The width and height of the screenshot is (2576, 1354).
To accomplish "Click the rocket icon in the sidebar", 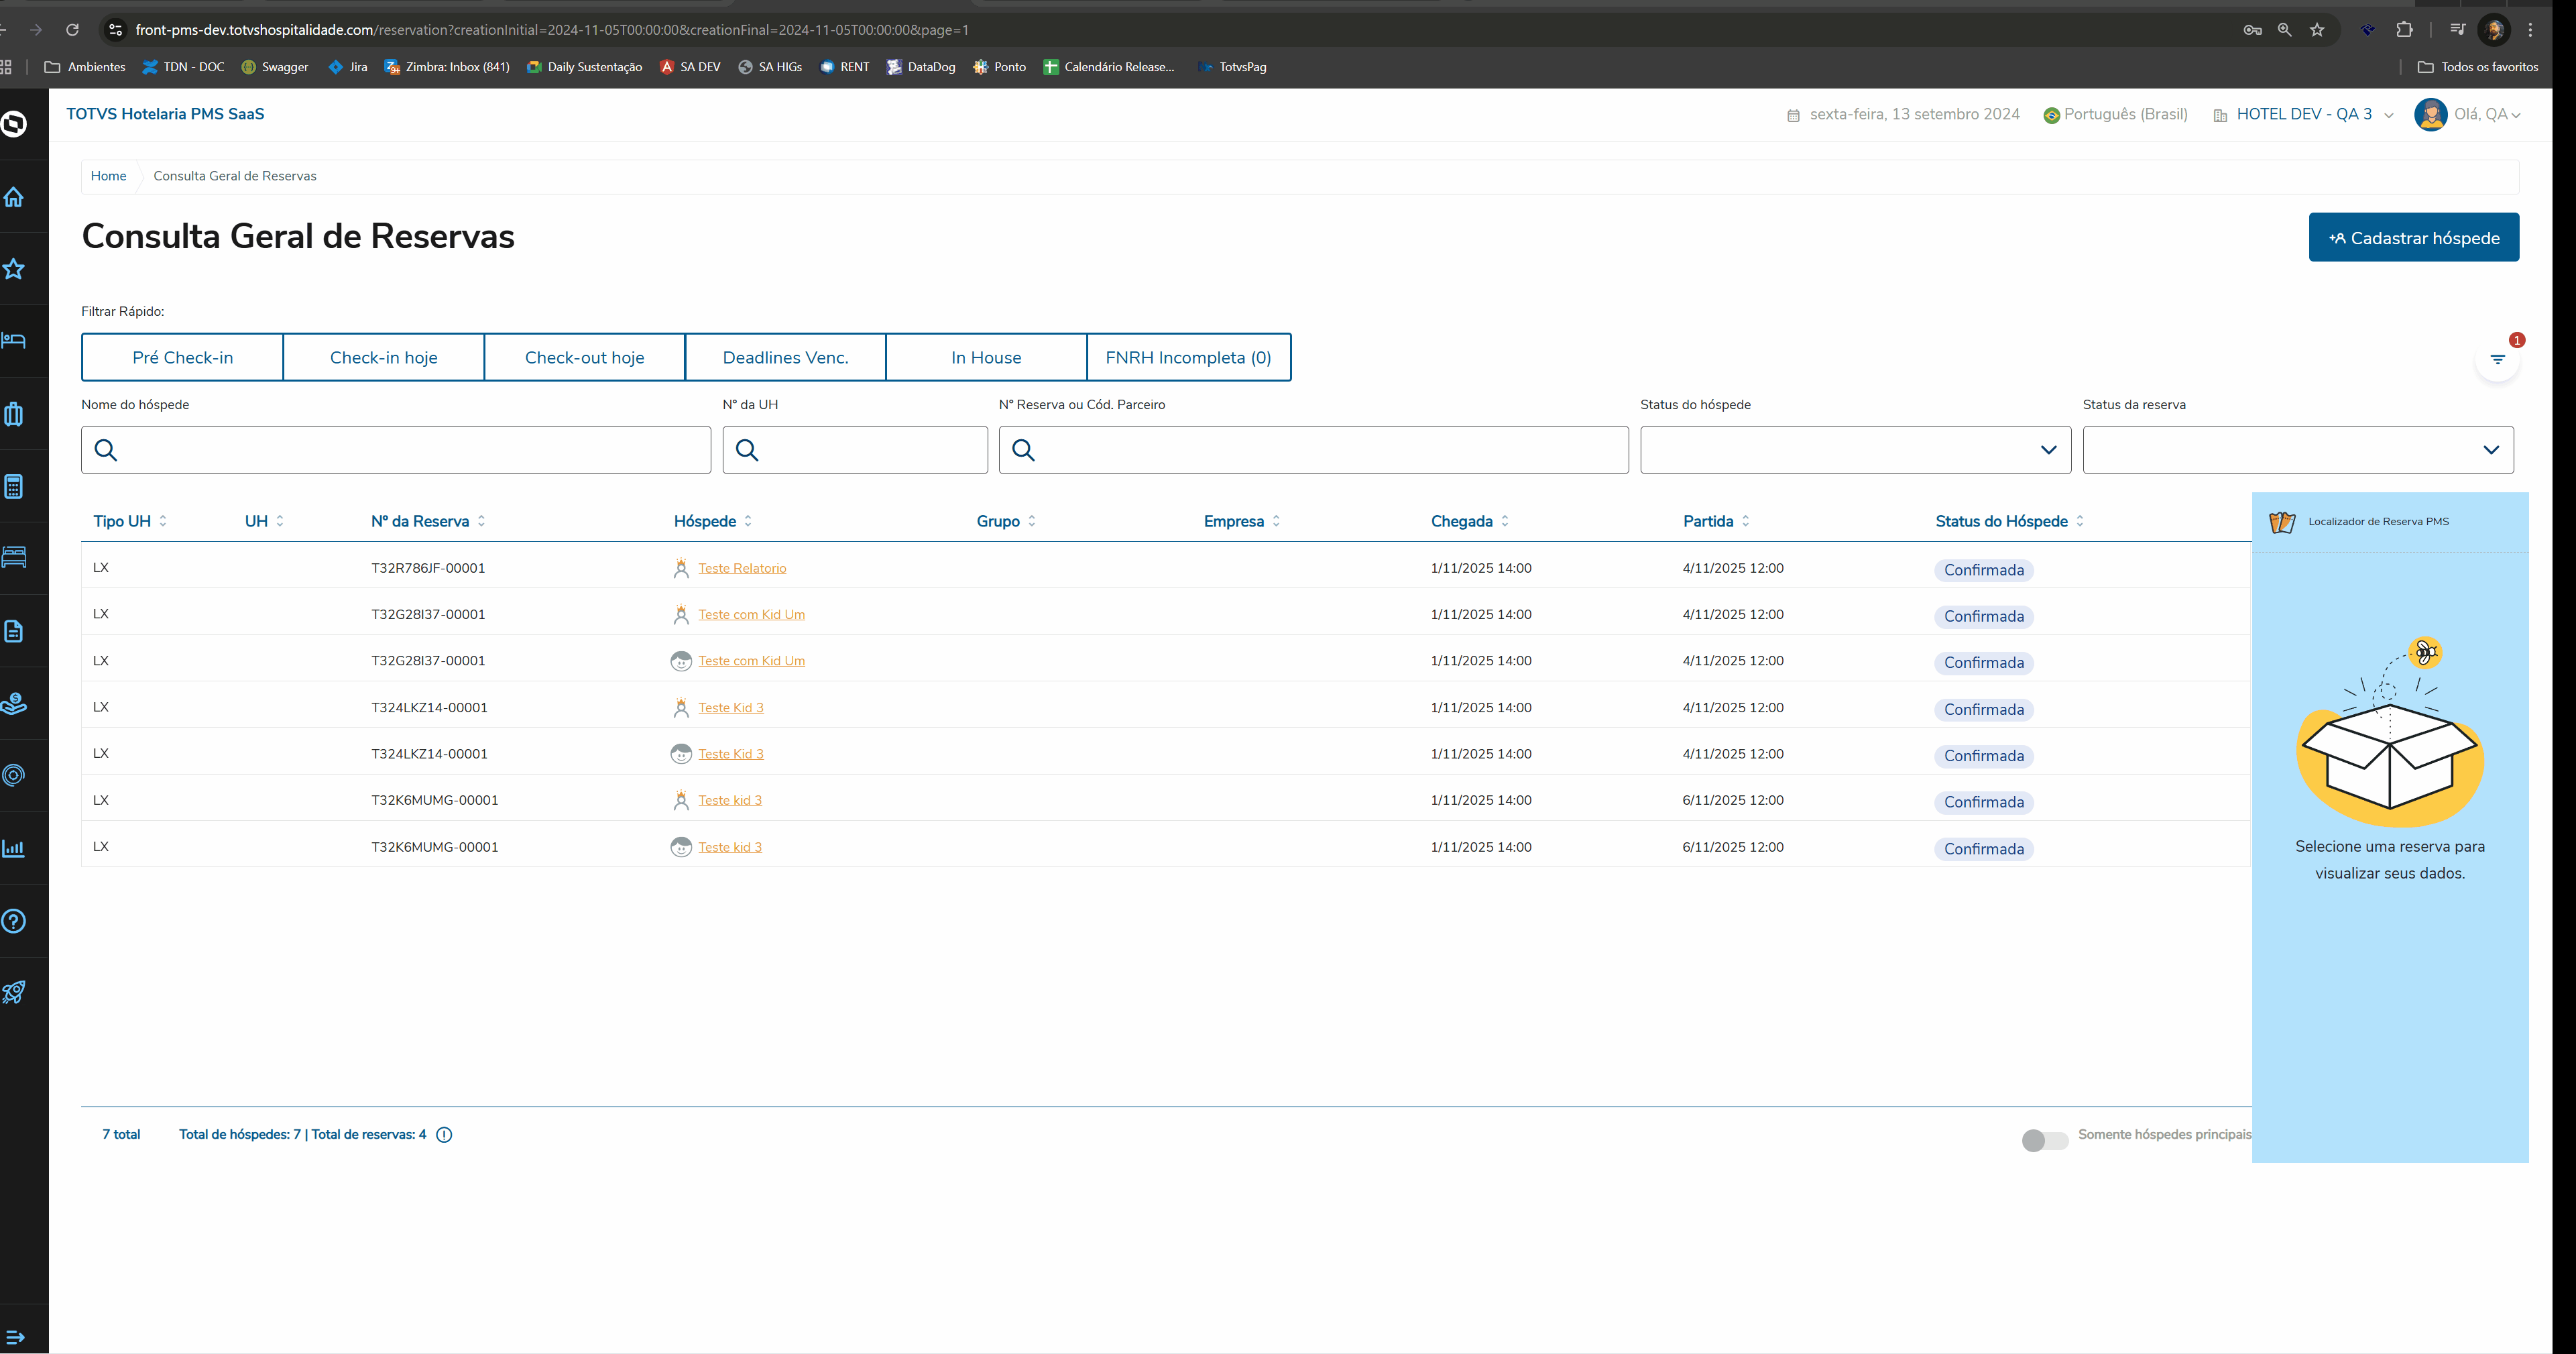I will (14, 992).
